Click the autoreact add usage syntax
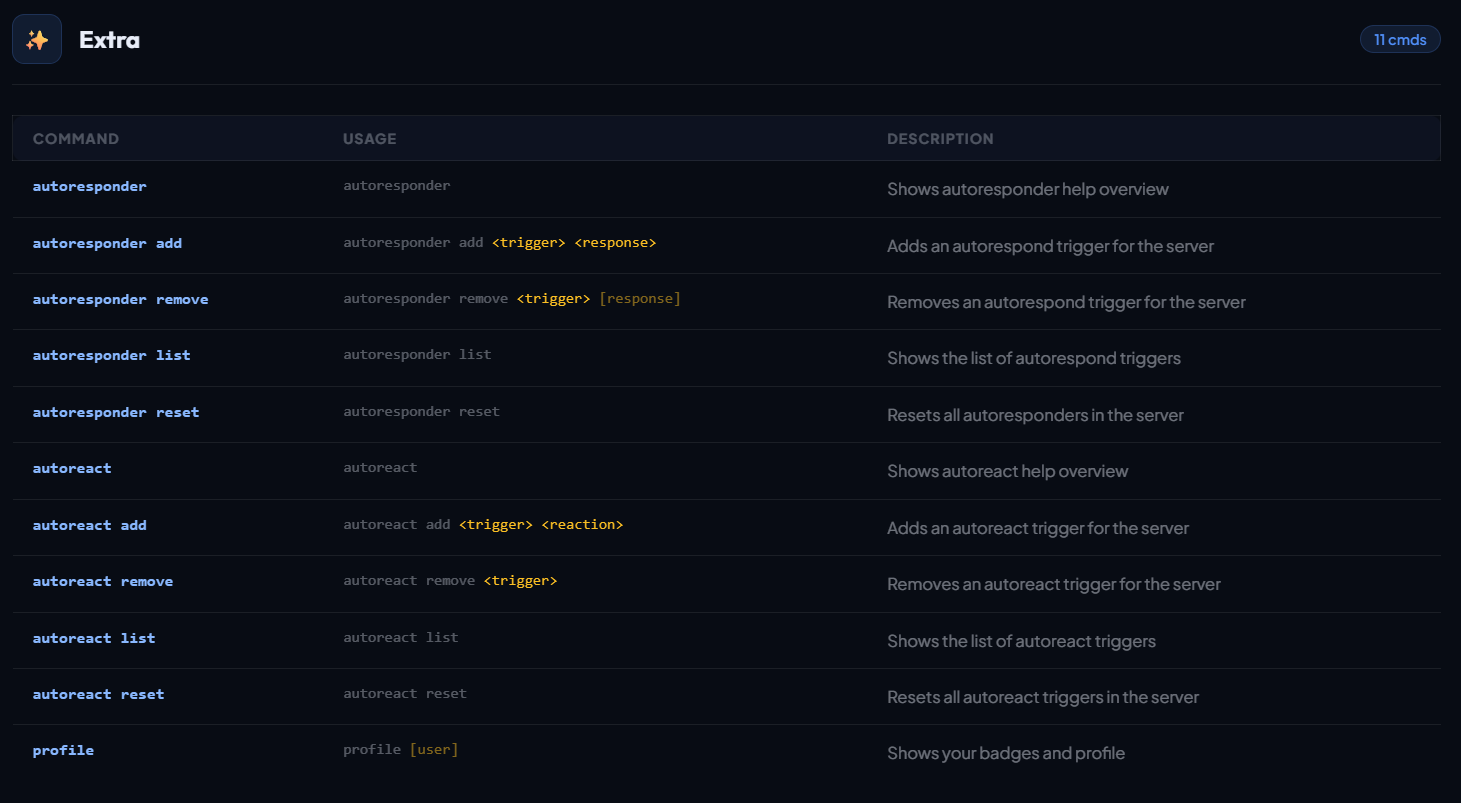This screenshot has height=803, width=1461. (x=483, y=524)
